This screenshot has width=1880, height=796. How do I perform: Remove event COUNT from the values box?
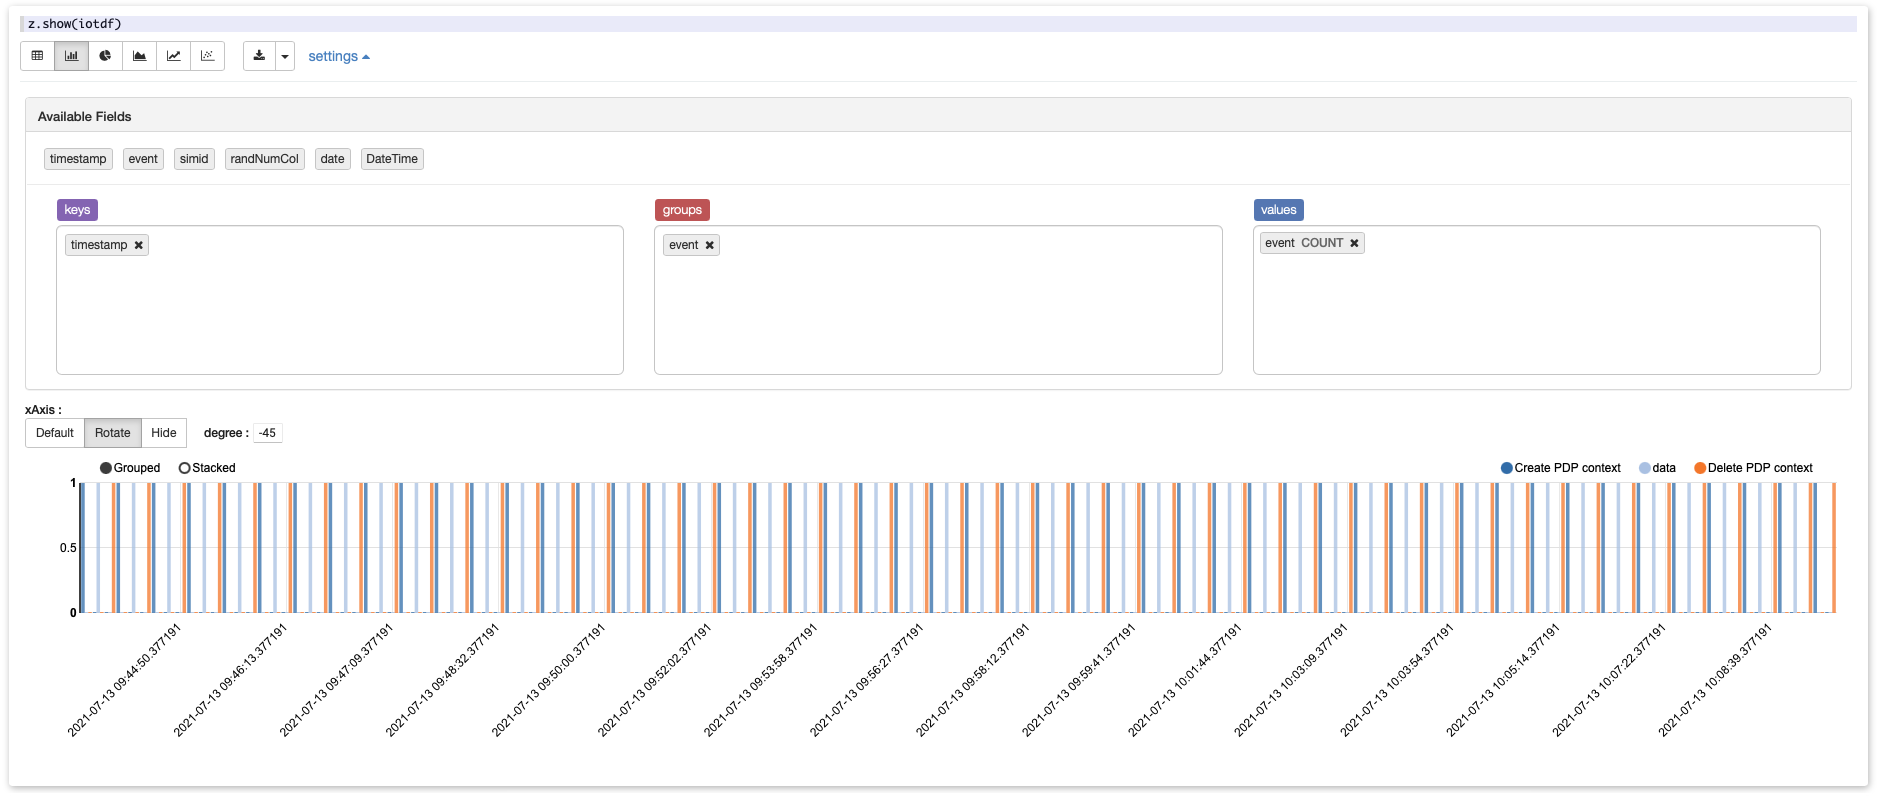tap(1354, 243)
